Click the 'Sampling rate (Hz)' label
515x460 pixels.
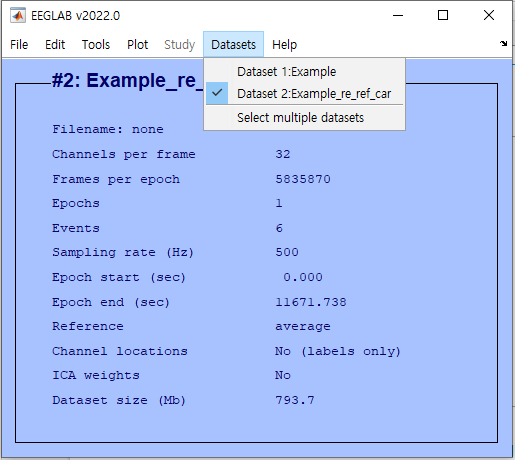point(123,252)
